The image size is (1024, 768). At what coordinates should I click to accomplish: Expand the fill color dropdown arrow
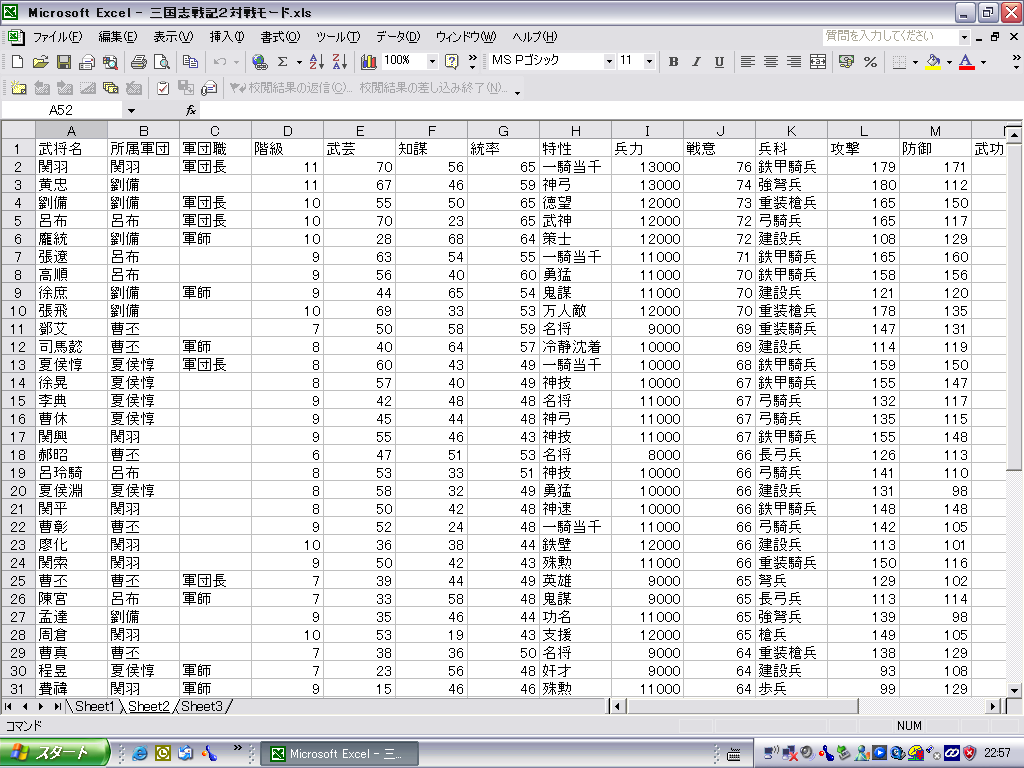click(950, 62)
